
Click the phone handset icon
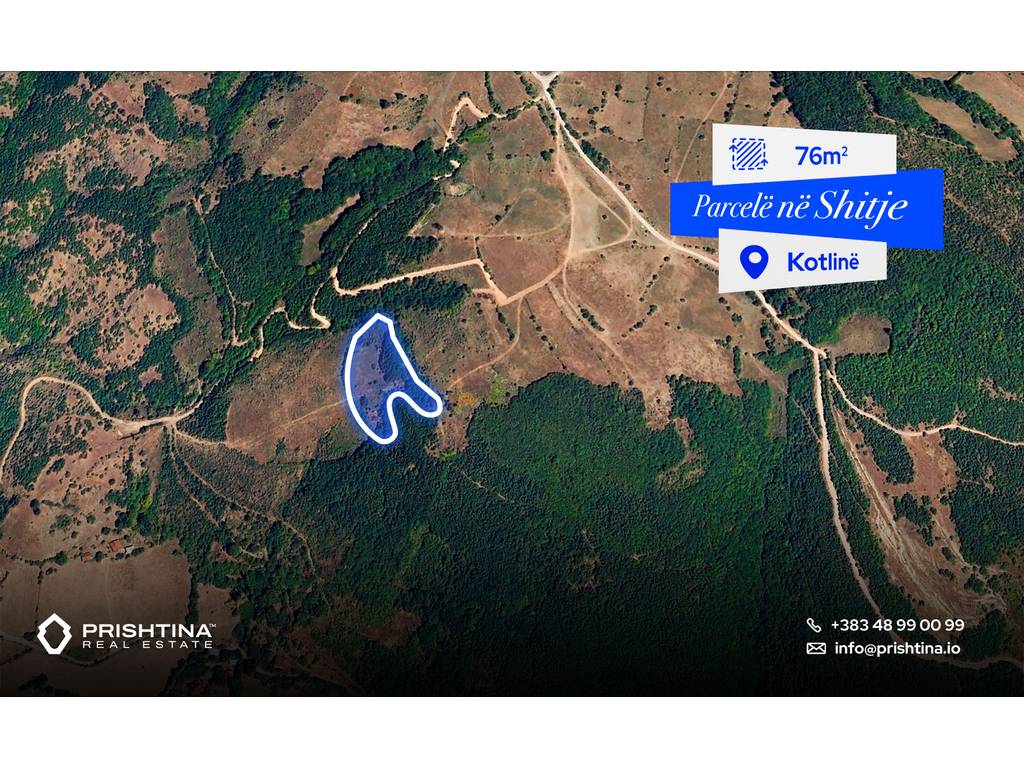[x=814, y=625]
